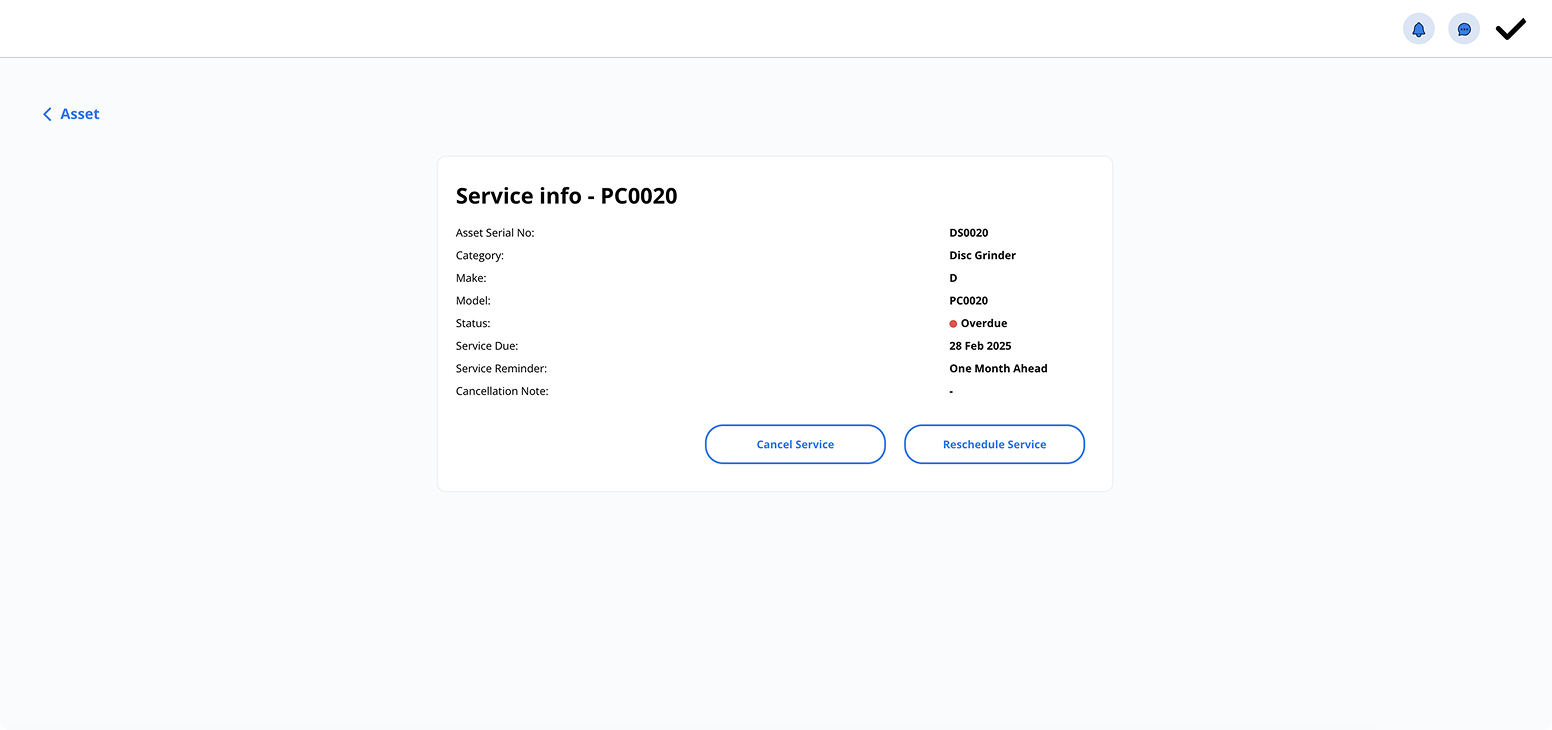Open the notifications bell icon
The height and width of the screenshot is (730, 1552).
pos(1418,29)
